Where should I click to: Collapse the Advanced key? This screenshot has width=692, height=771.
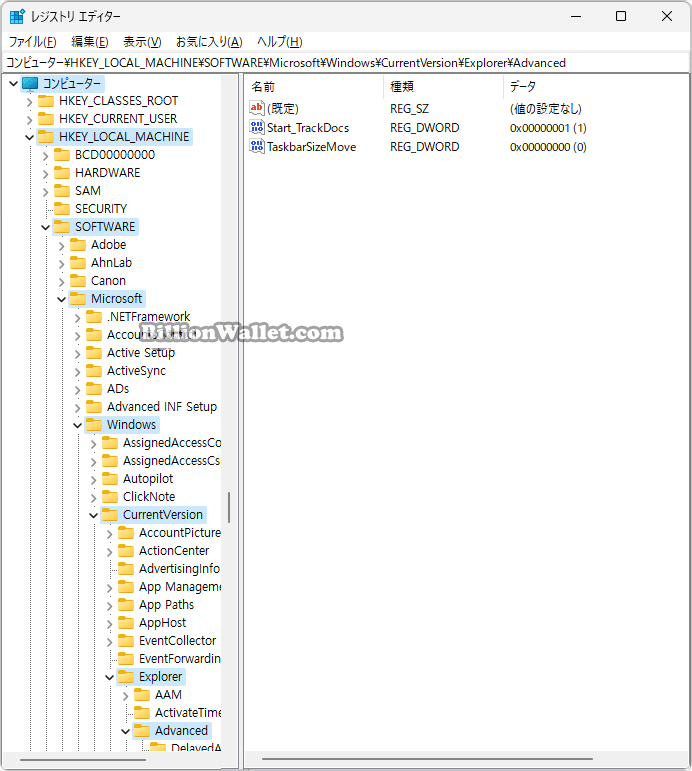pyautogui.click(x=125, y=732)
